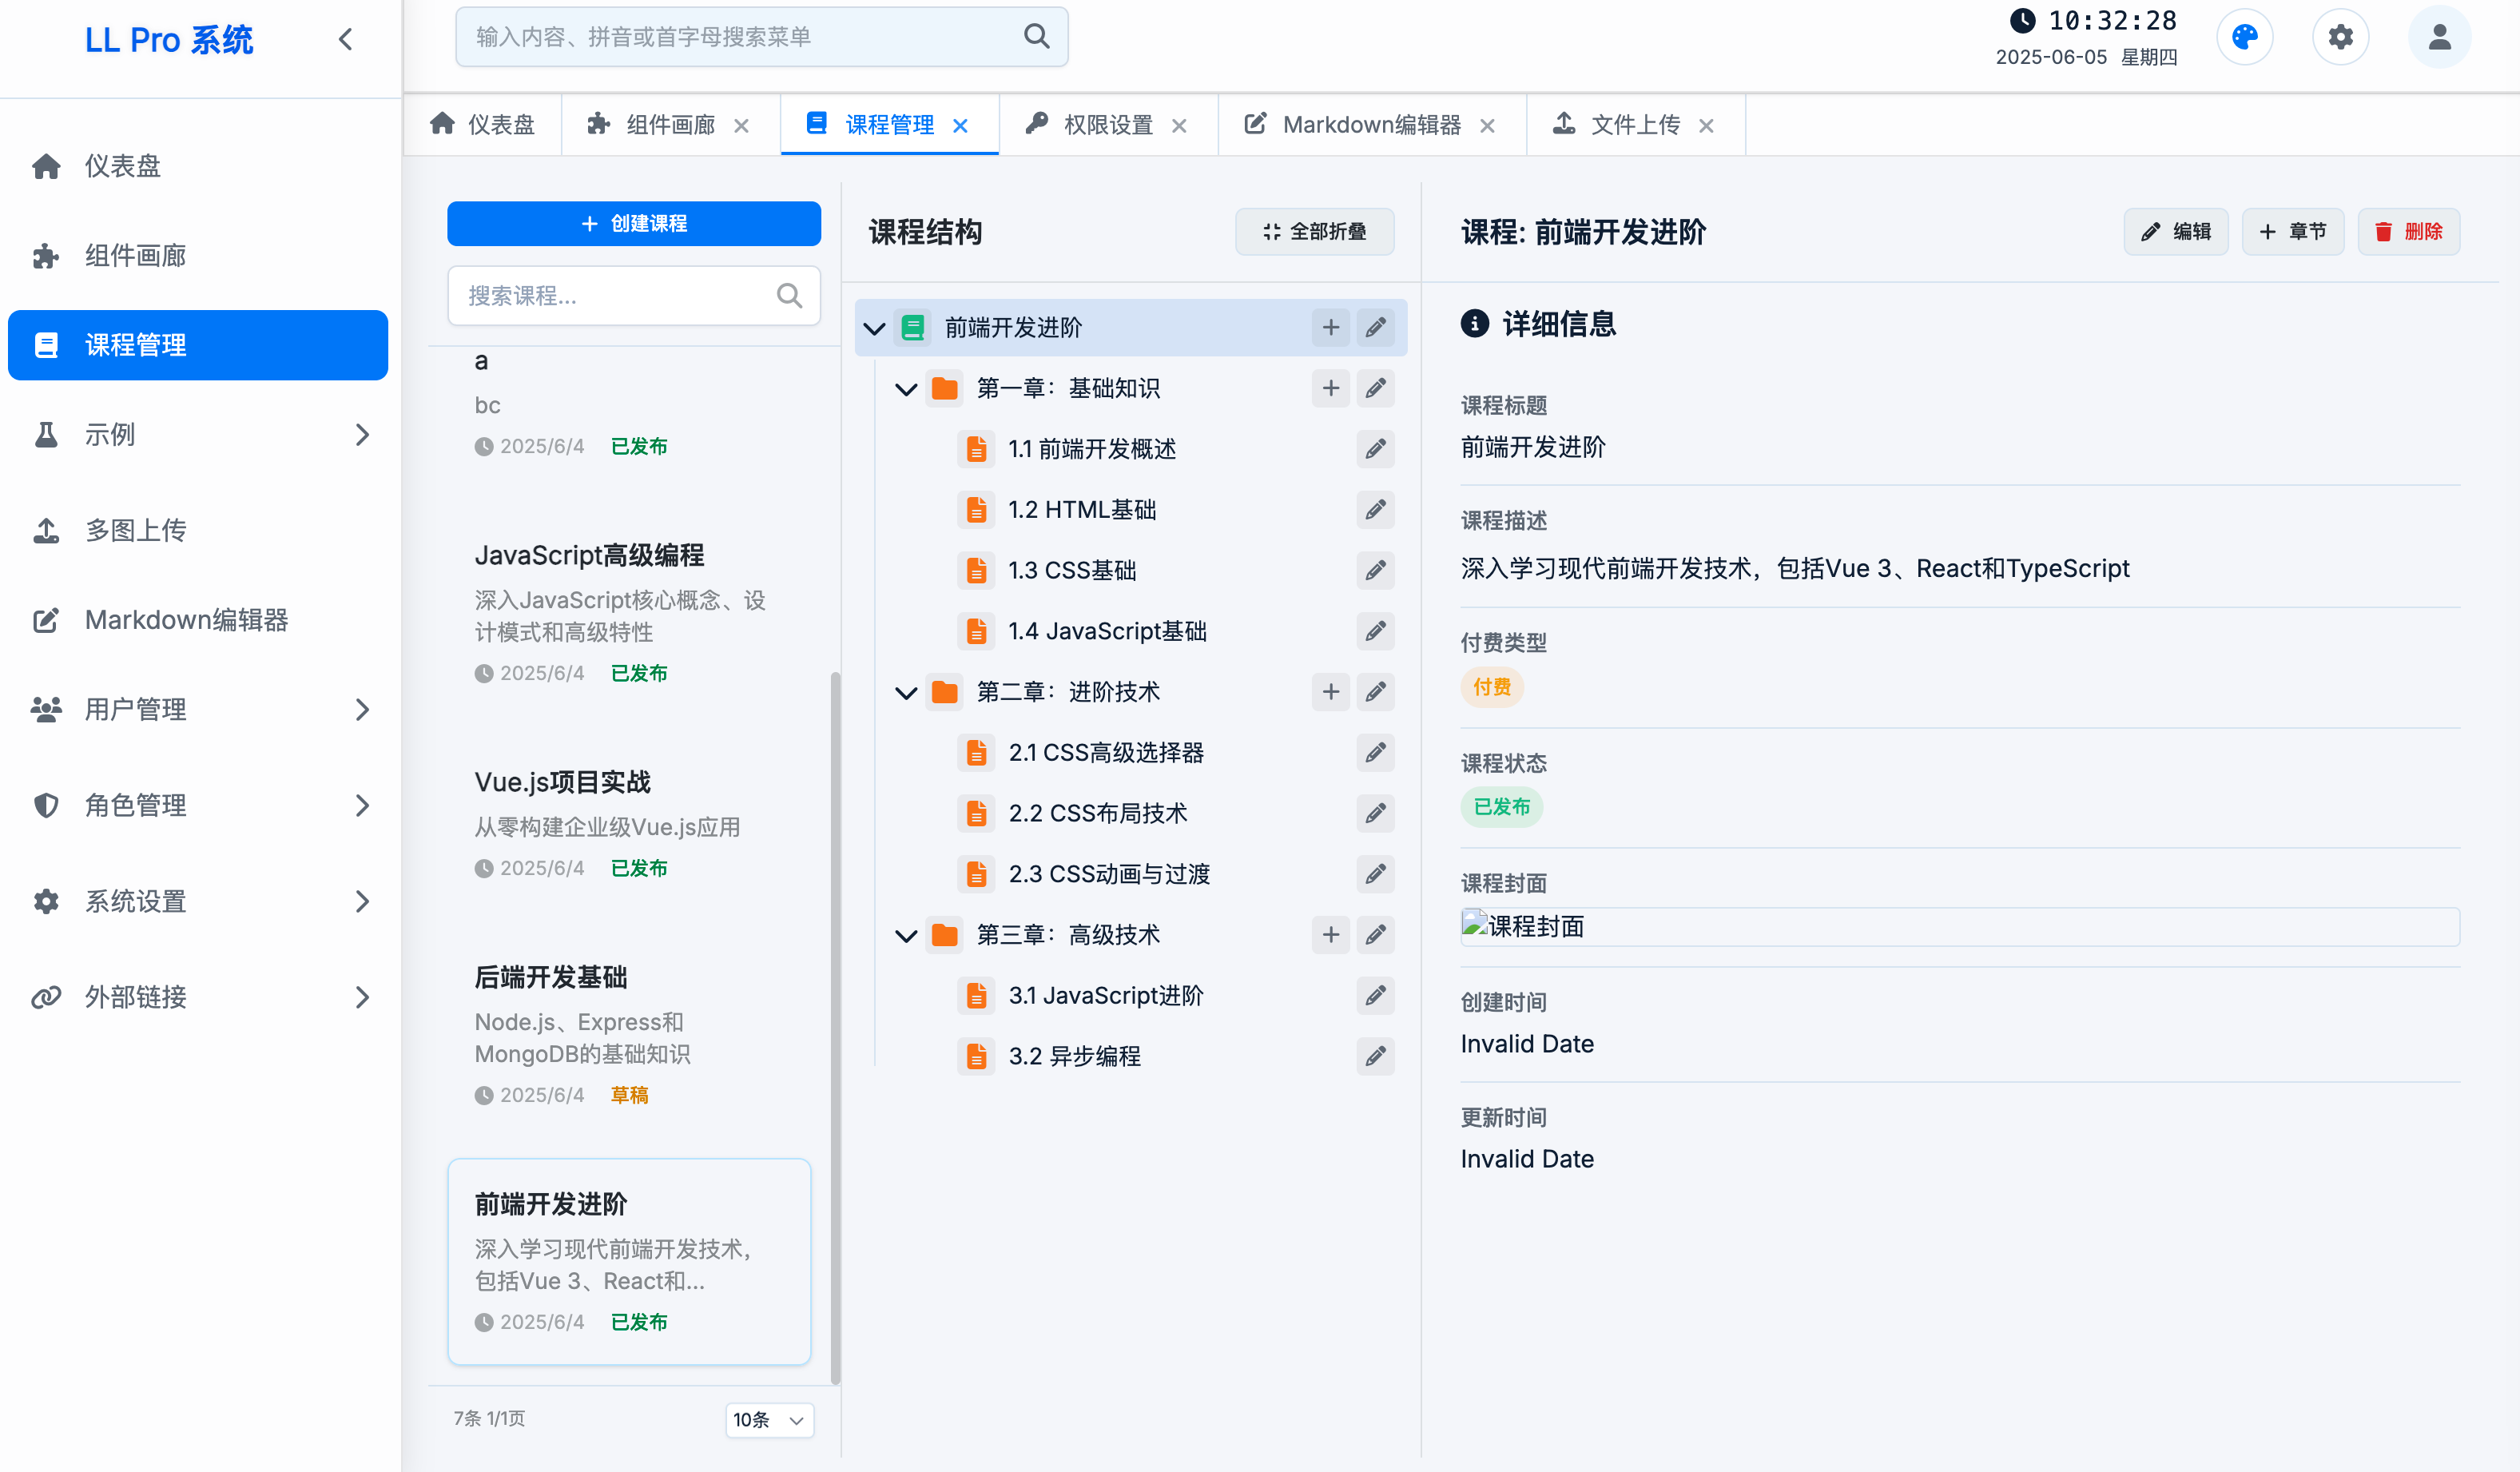Open the theme palette icon
Viewport: 2520px width, 1472px height.
click(x=2244, y=38)
